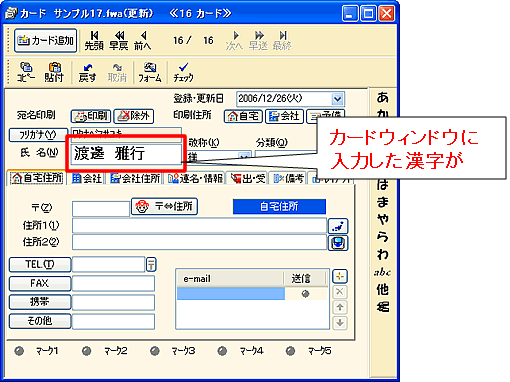Screen dimensions: 510x382
Task: Select the あ index in side bar
Action: point(382,98)
